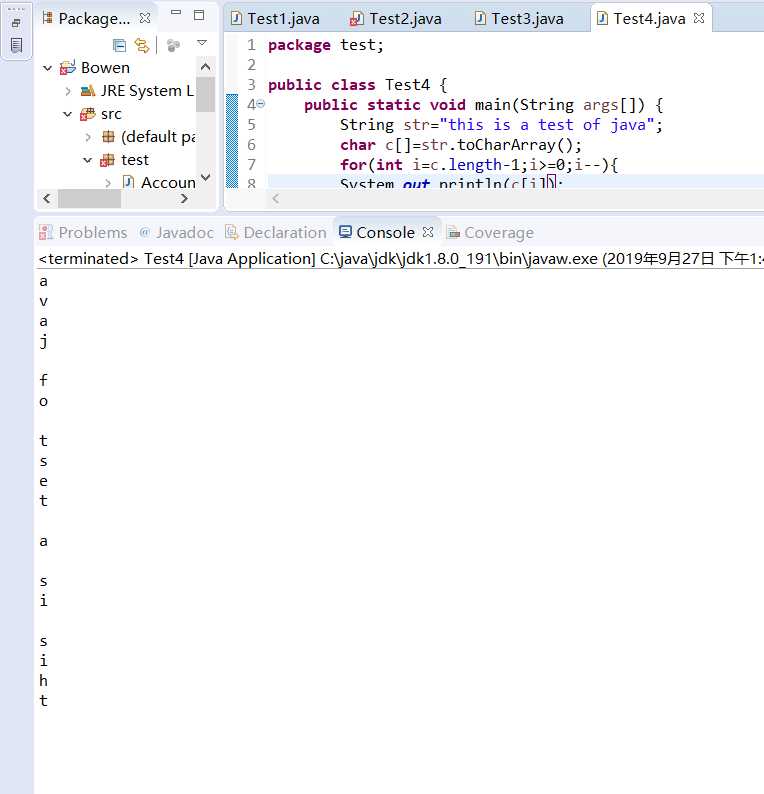
Task: Click the Console monitor icon
Action: coord(345,232)
